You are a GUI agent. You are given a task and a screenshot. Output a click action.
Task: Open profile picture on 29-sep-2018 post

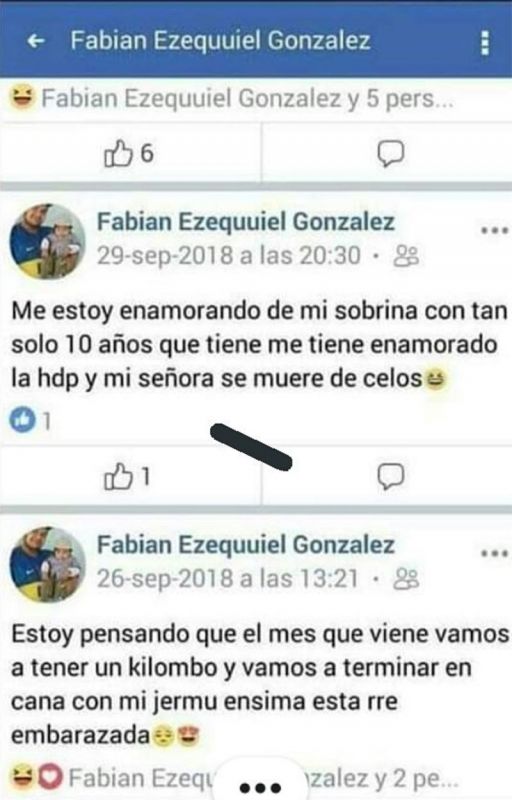48,241
